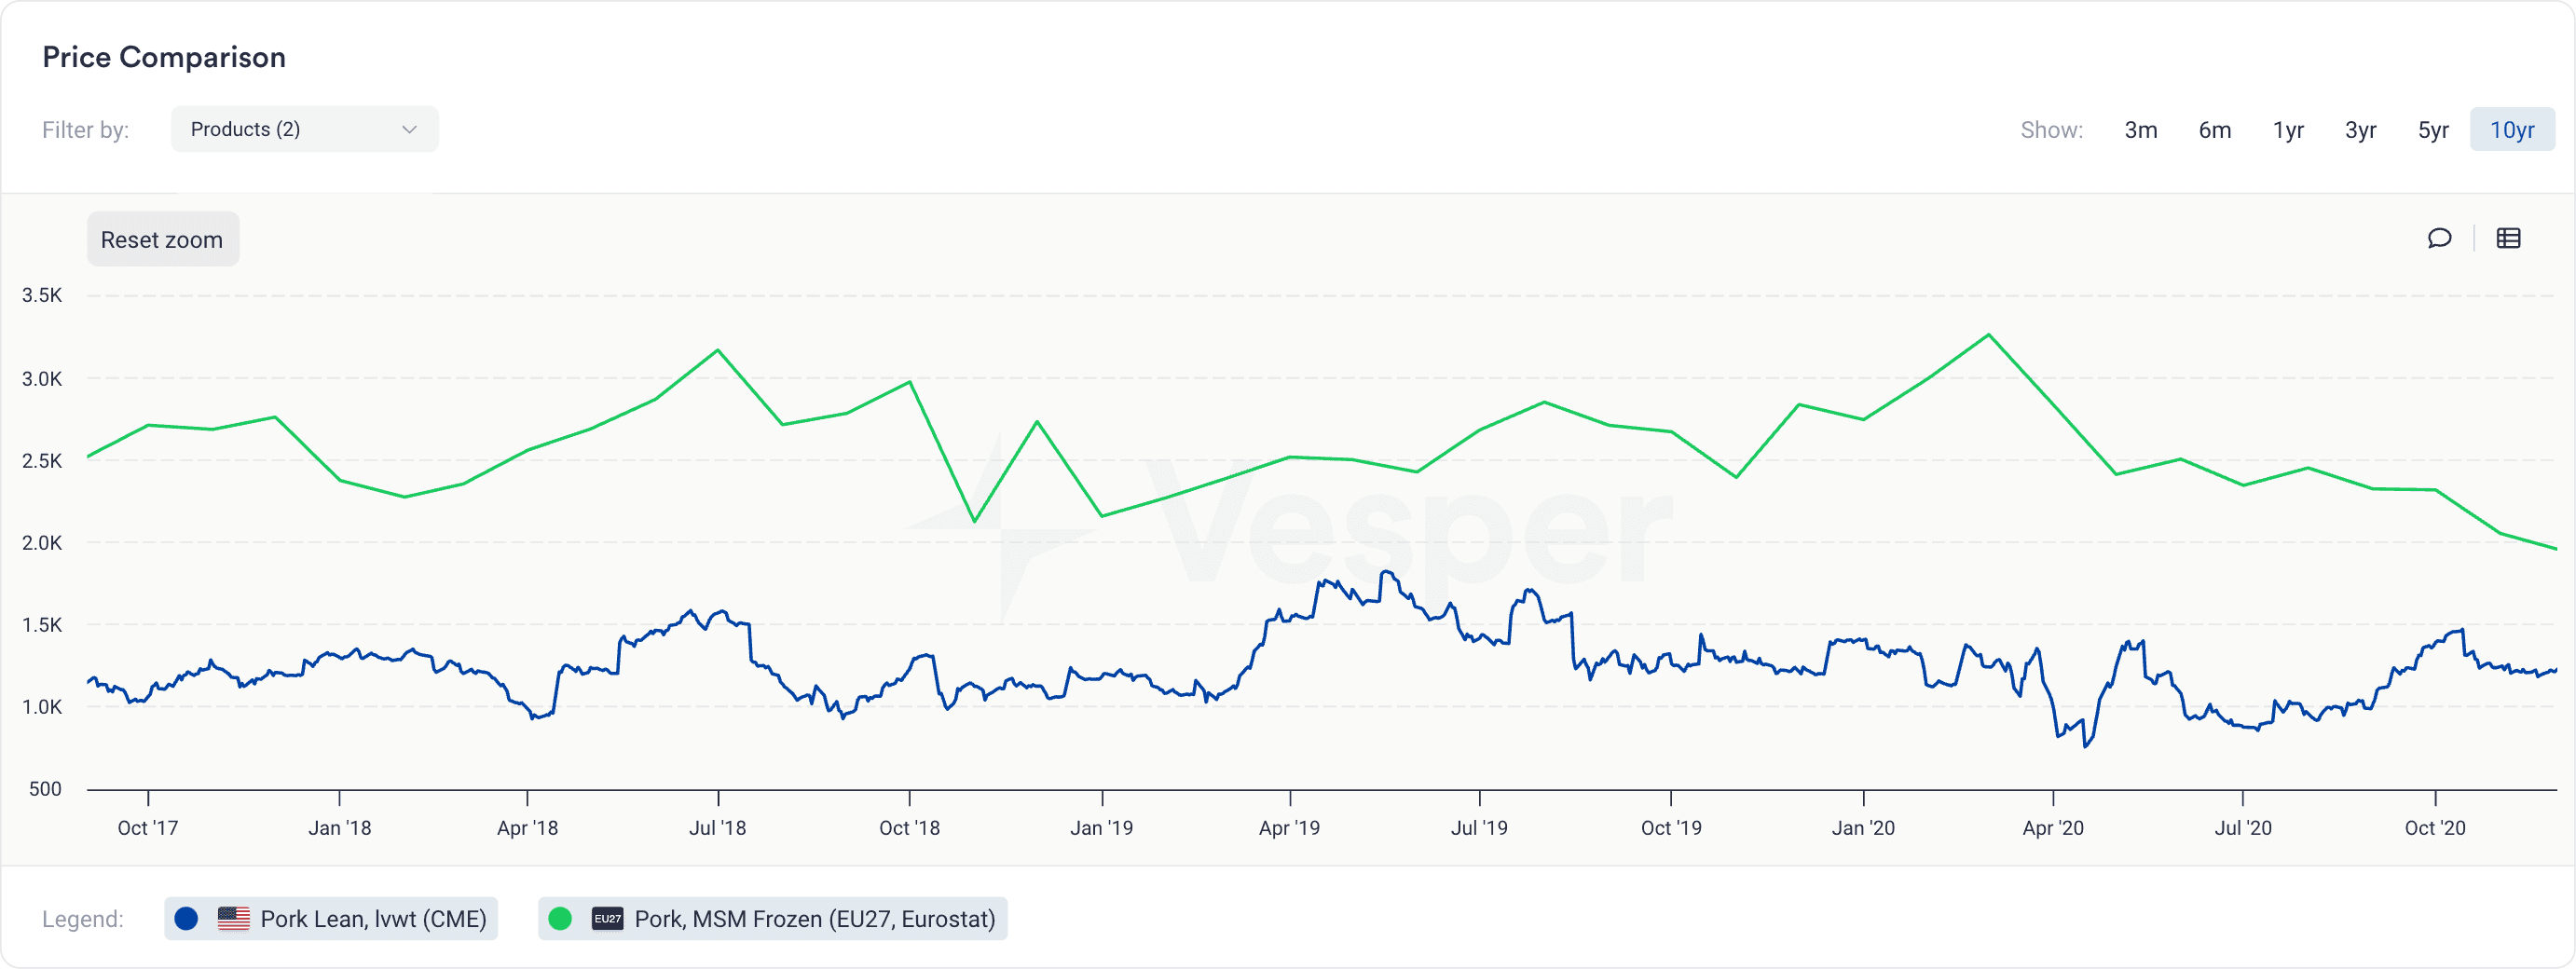Click the Show: label
Image resolution: width=2576 pixels, height=969 pixels.
(x=2051, y=130)
